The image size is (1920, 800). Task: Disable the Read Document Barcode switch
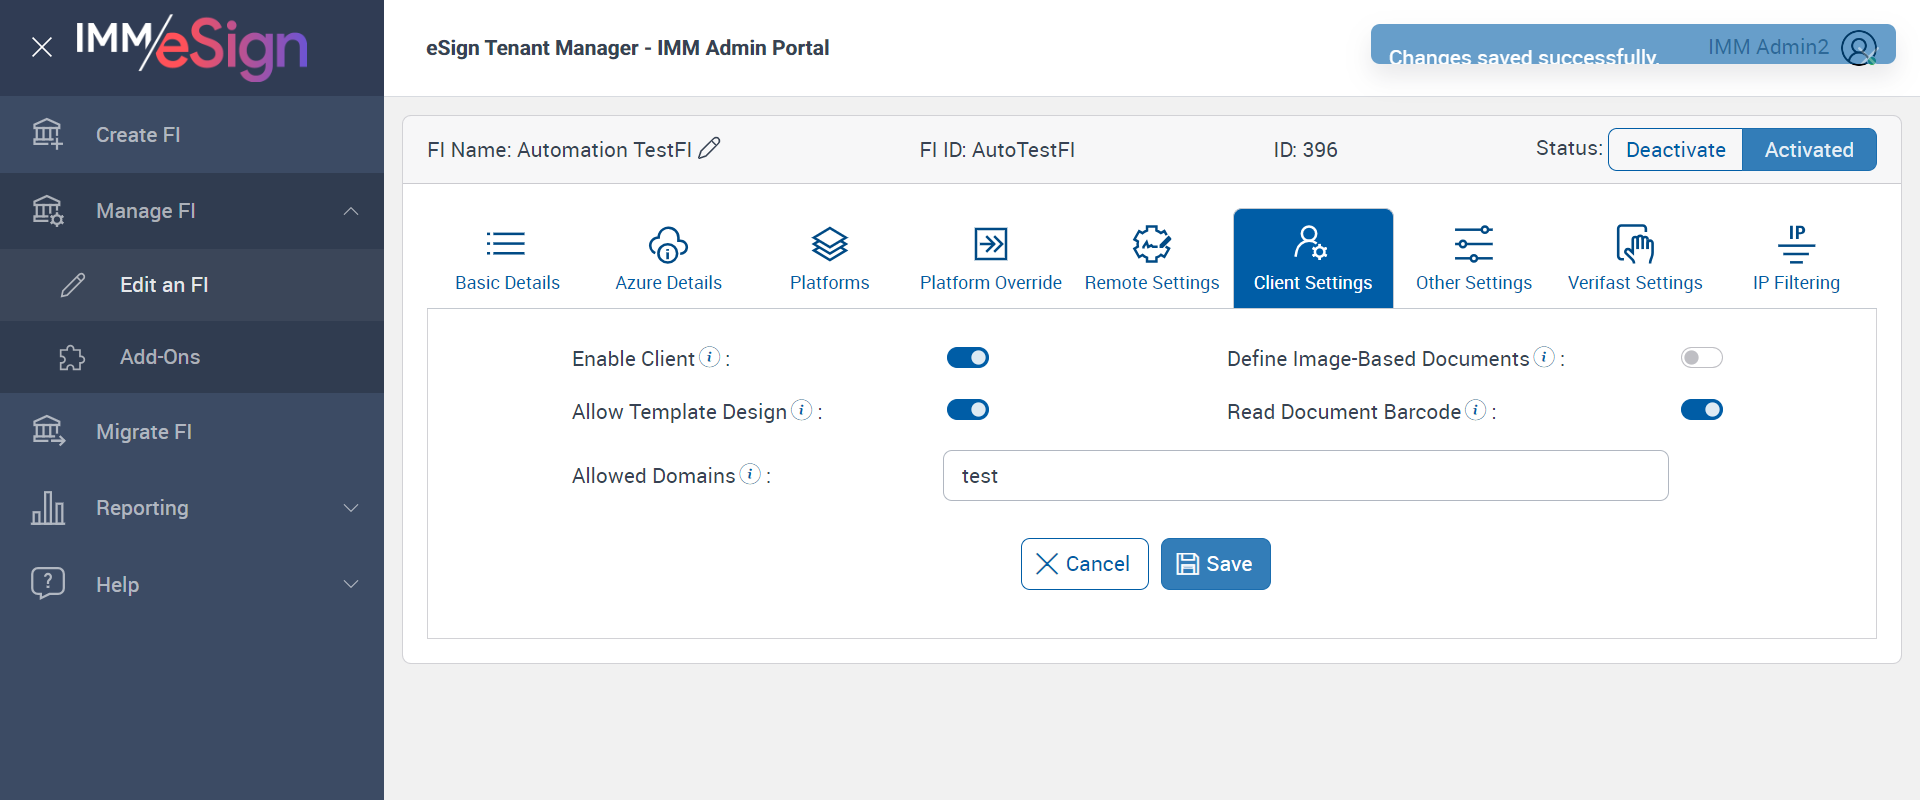tap(1701, 410)
